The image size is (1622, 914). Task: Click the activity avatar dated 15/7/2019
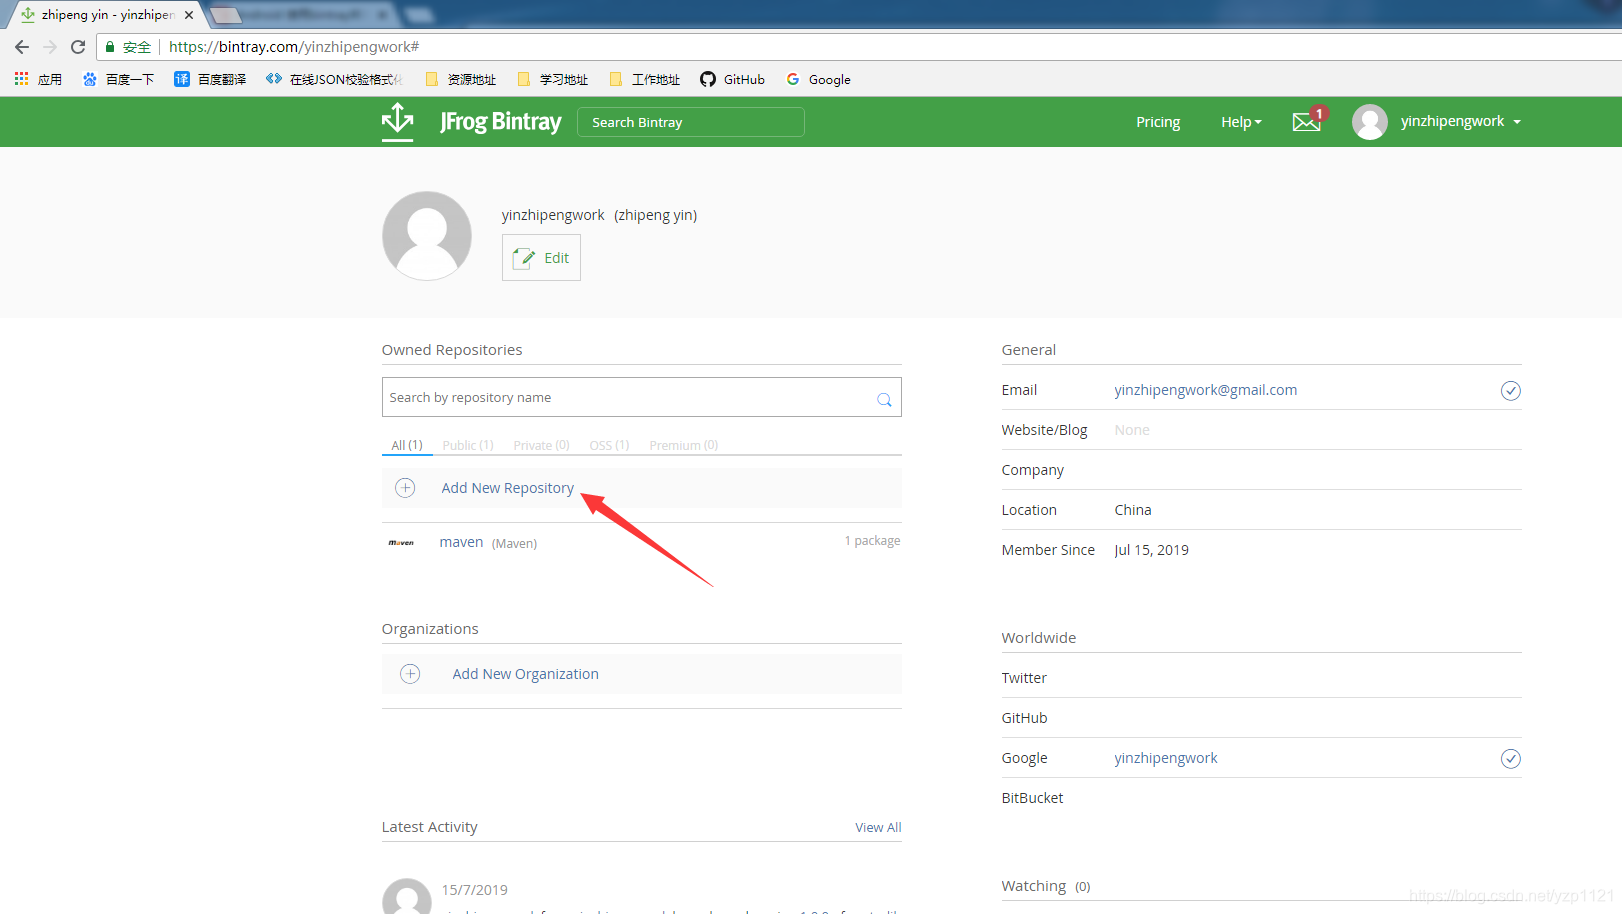click(x=407, y=896)
